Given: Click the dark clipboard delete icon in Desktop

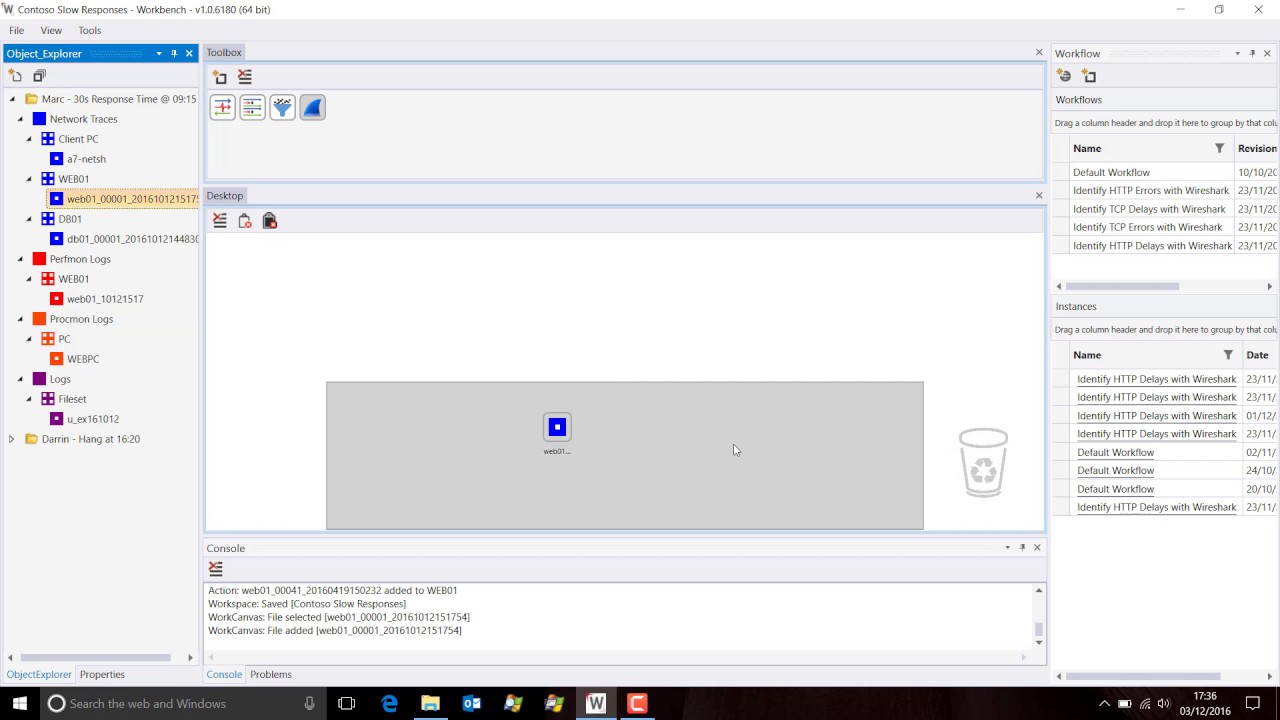Looking at the screenshot, I should click(x=269, y=221).
